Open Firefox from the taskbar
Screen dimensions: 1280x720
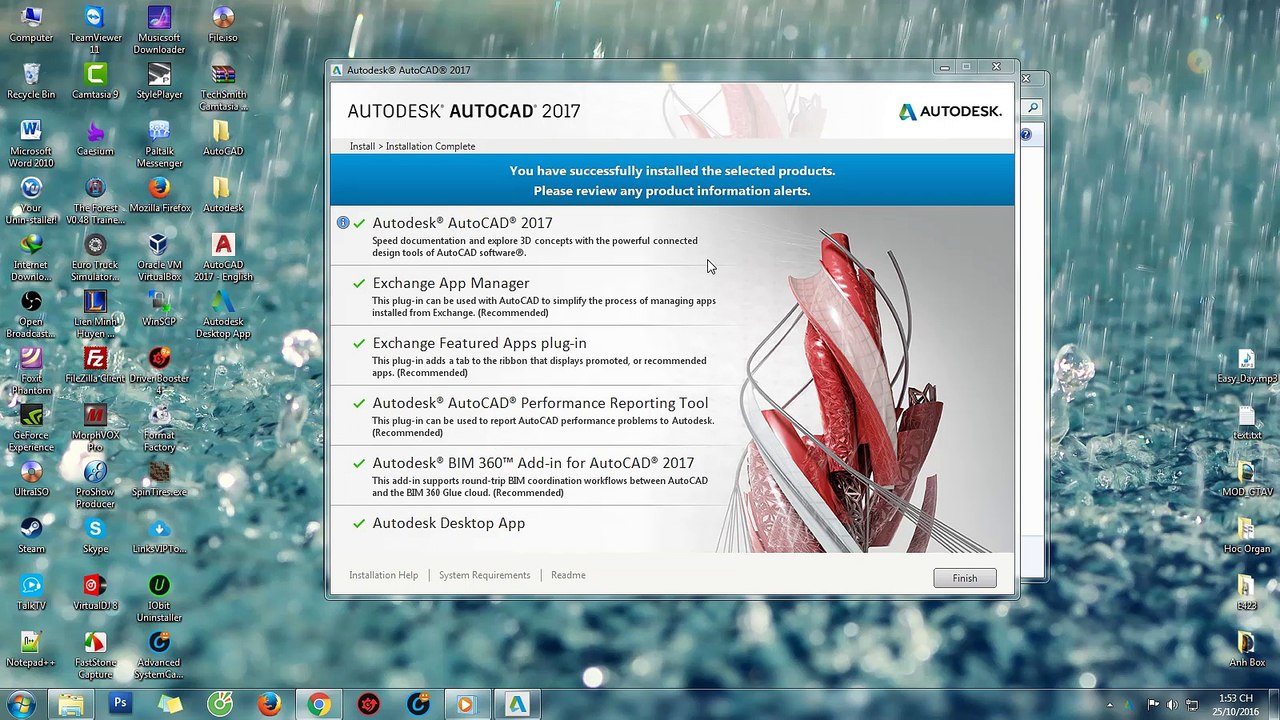tap(269, 704)
